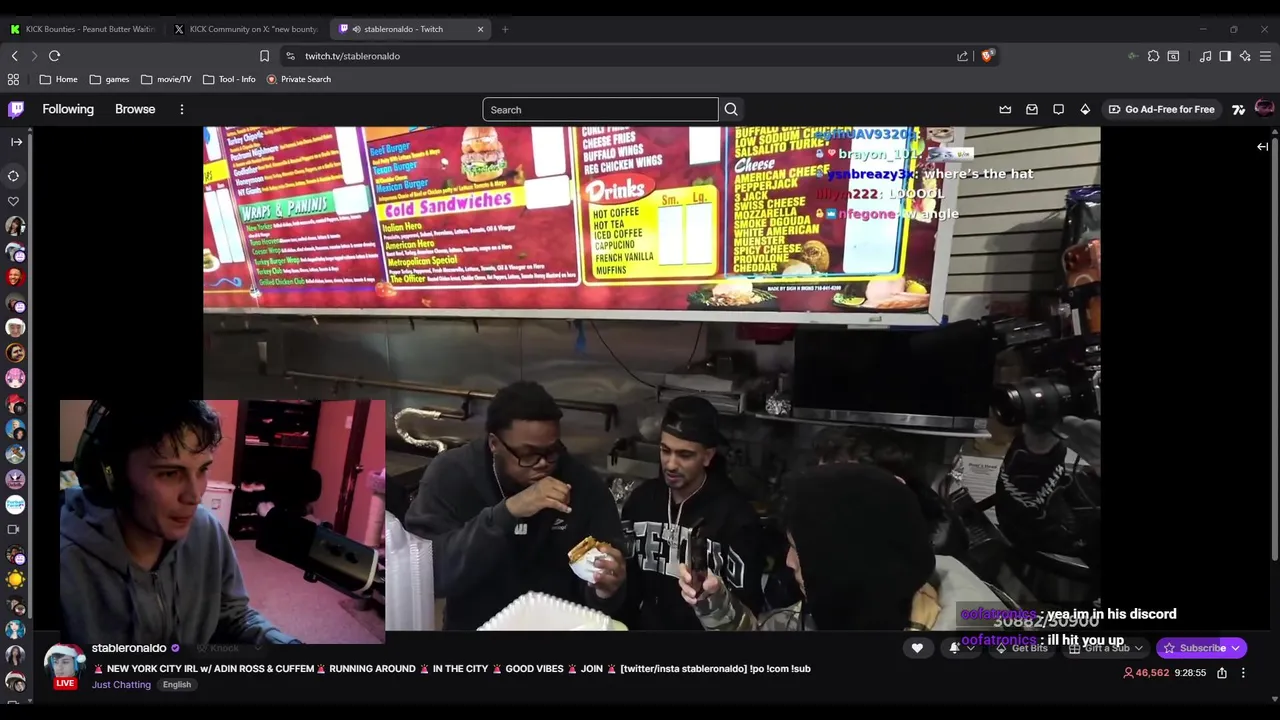The width and height of the screenshot is (1280, 720).
Task: Click the 7TV extension logo
Action: [1238, 109]
